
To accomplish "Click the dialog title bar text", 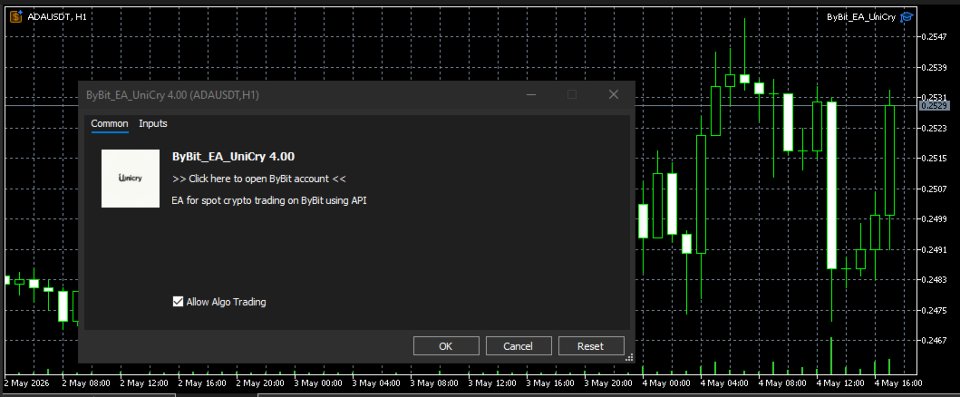I will coord(173,95).
